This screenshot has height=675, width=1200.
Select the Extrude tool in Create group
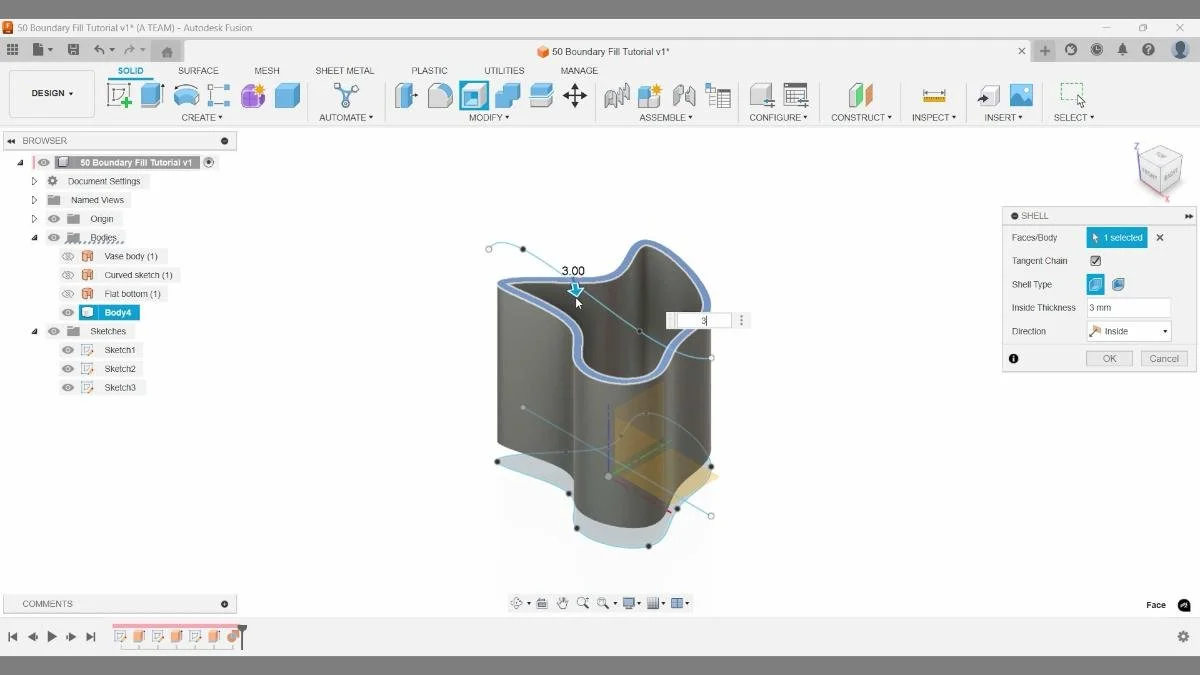151,96
